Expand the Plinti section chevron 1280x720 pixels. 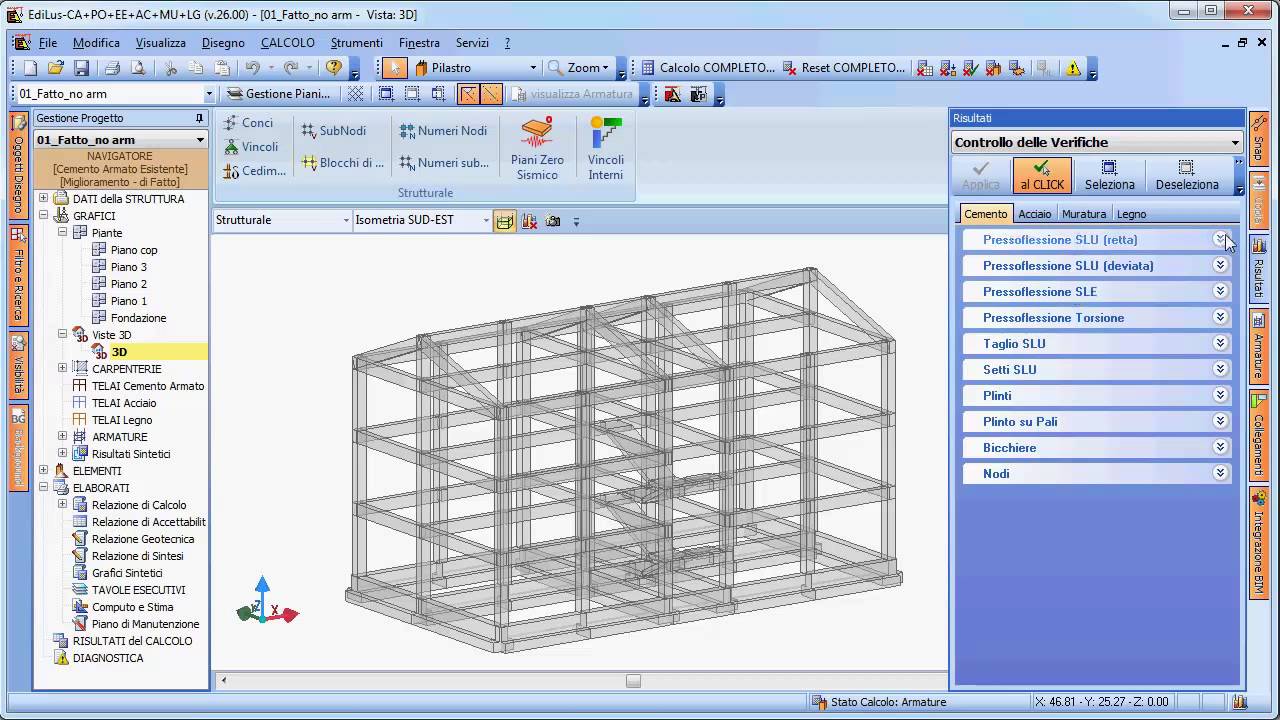tap(1220, 395)
